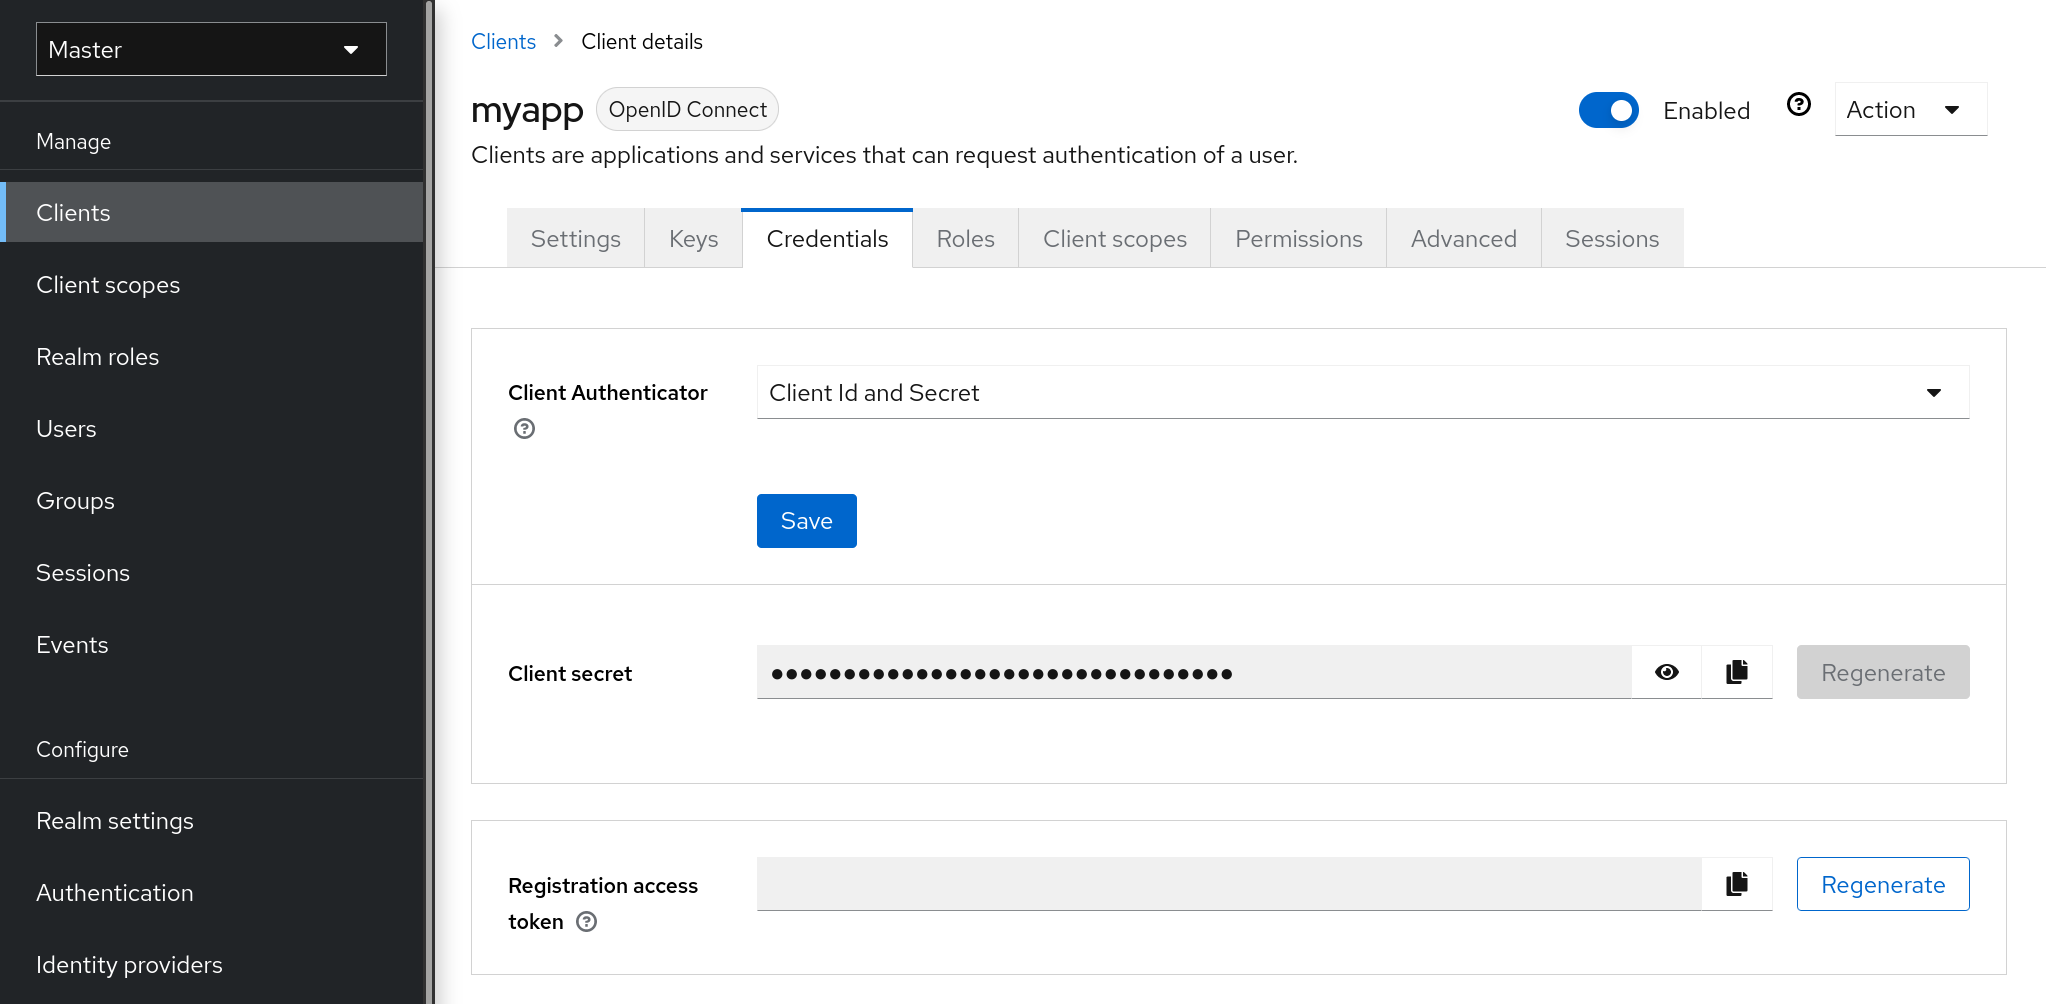Disable the myapp client

[1608, 110]
